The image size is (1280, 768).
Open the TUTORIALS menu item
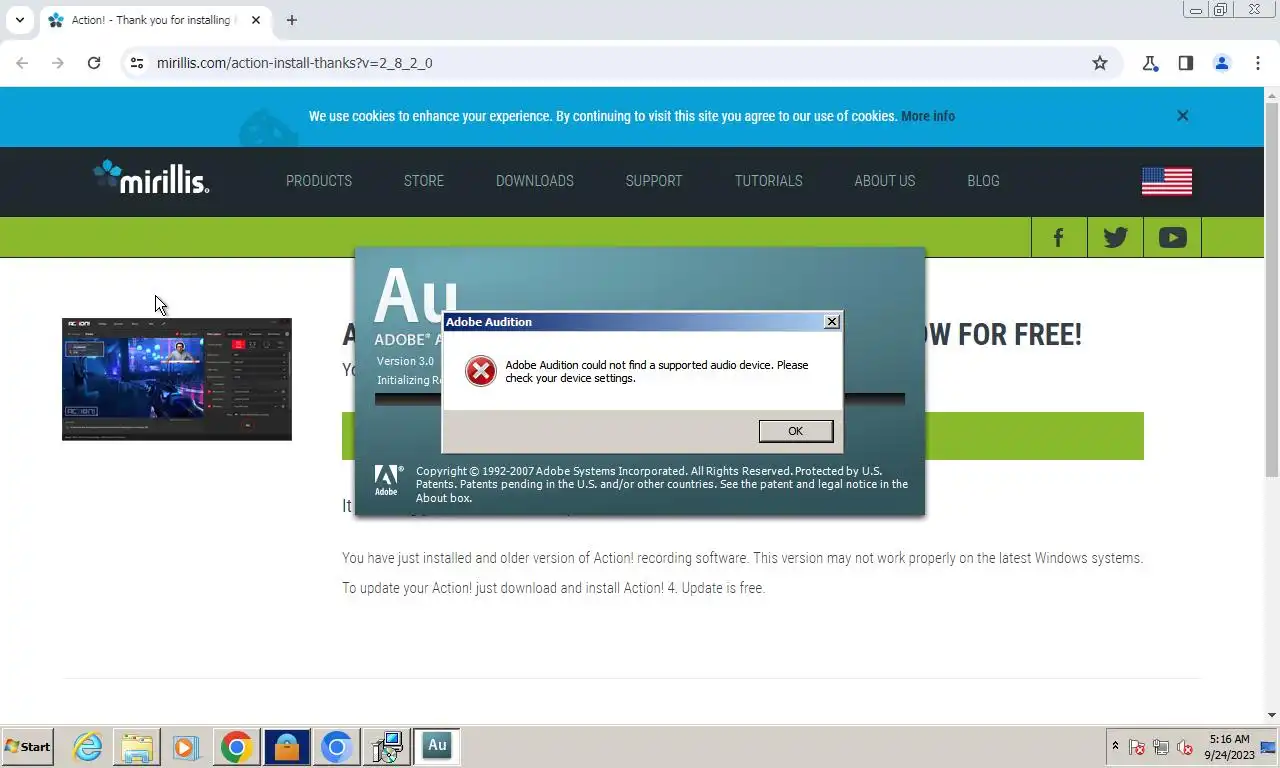coord(769,181)
